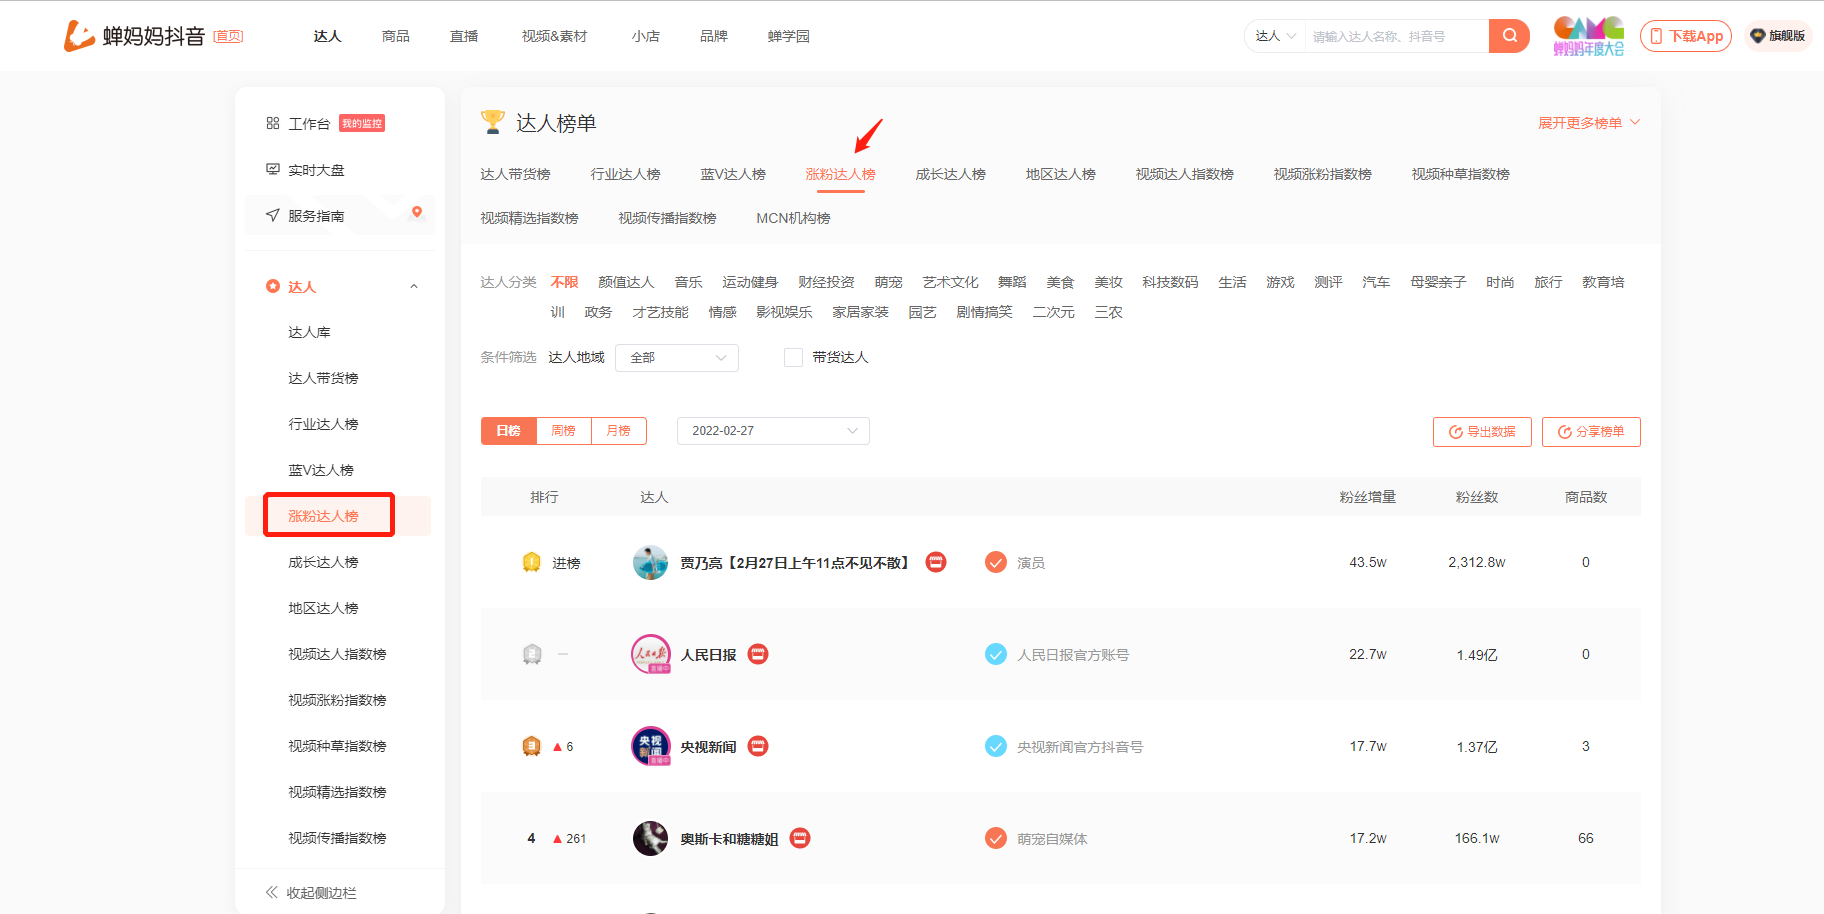
Task: Click the rank 2 silver medal icon
Action: 532,654
